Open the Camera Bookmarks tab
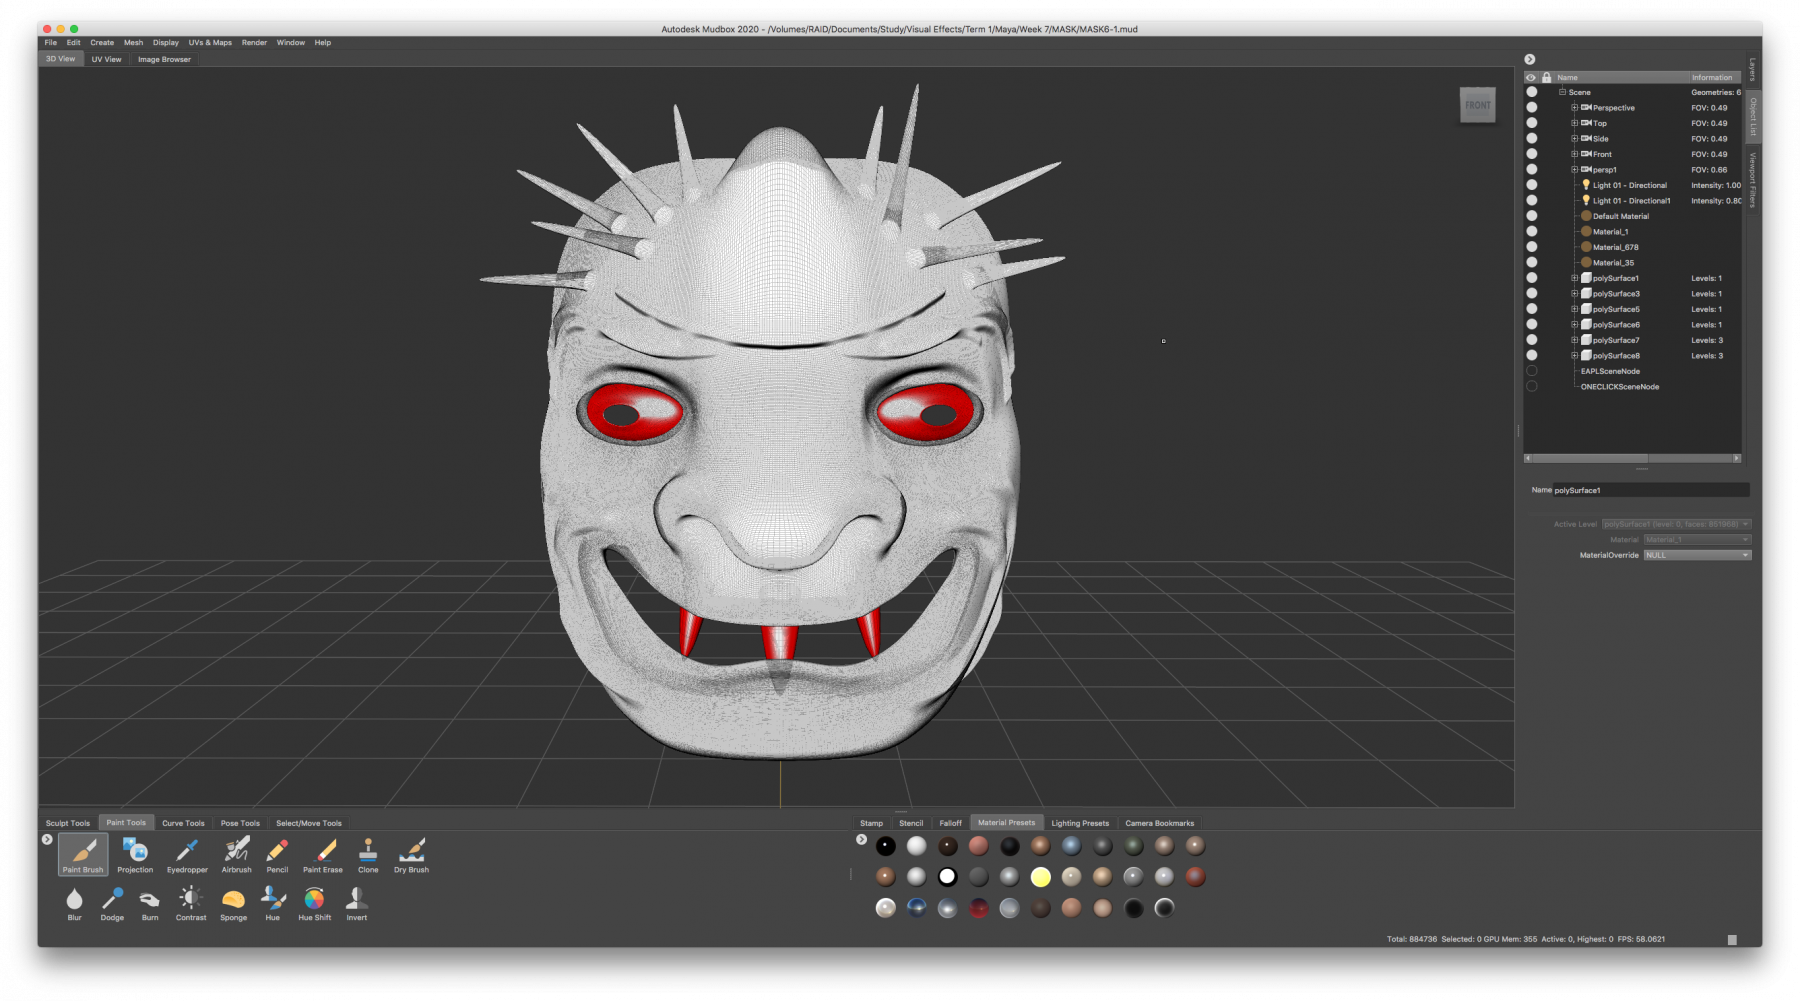This screenshot has width=1800, height=1001. [x=1159, y=823]
